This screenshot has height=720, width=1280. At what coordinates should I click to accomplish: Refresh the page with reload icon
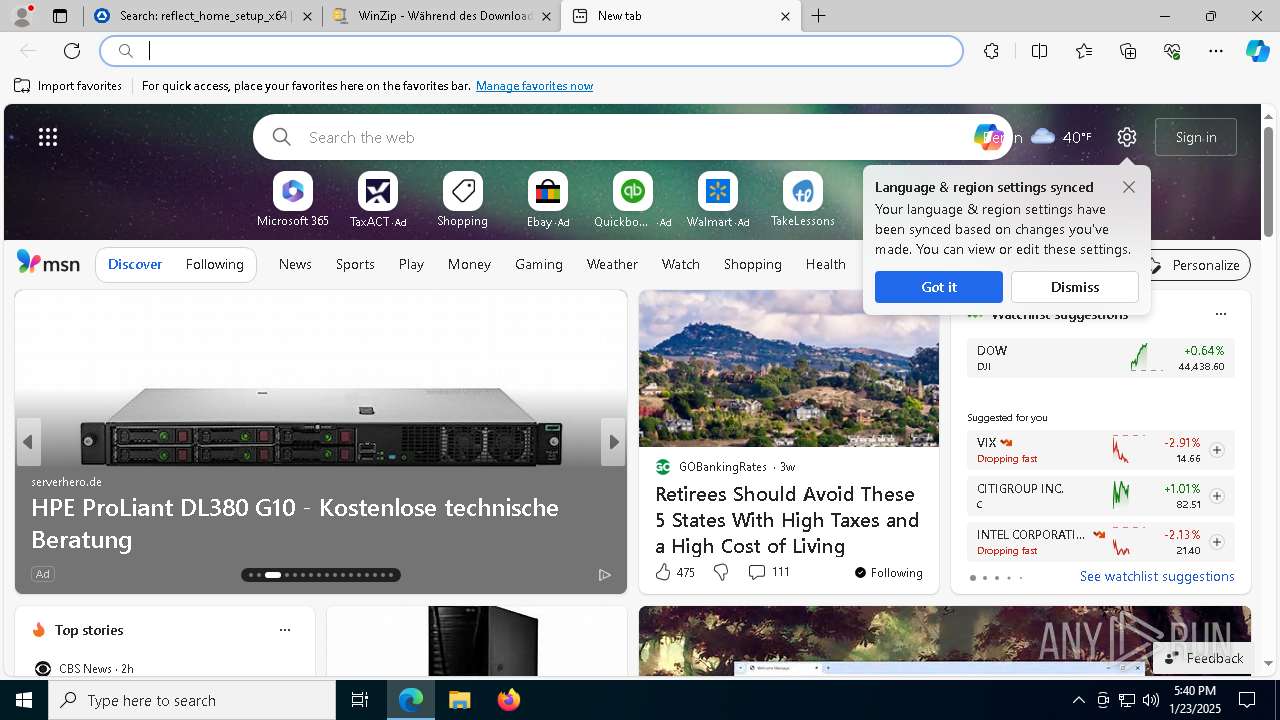click(72, 51)
